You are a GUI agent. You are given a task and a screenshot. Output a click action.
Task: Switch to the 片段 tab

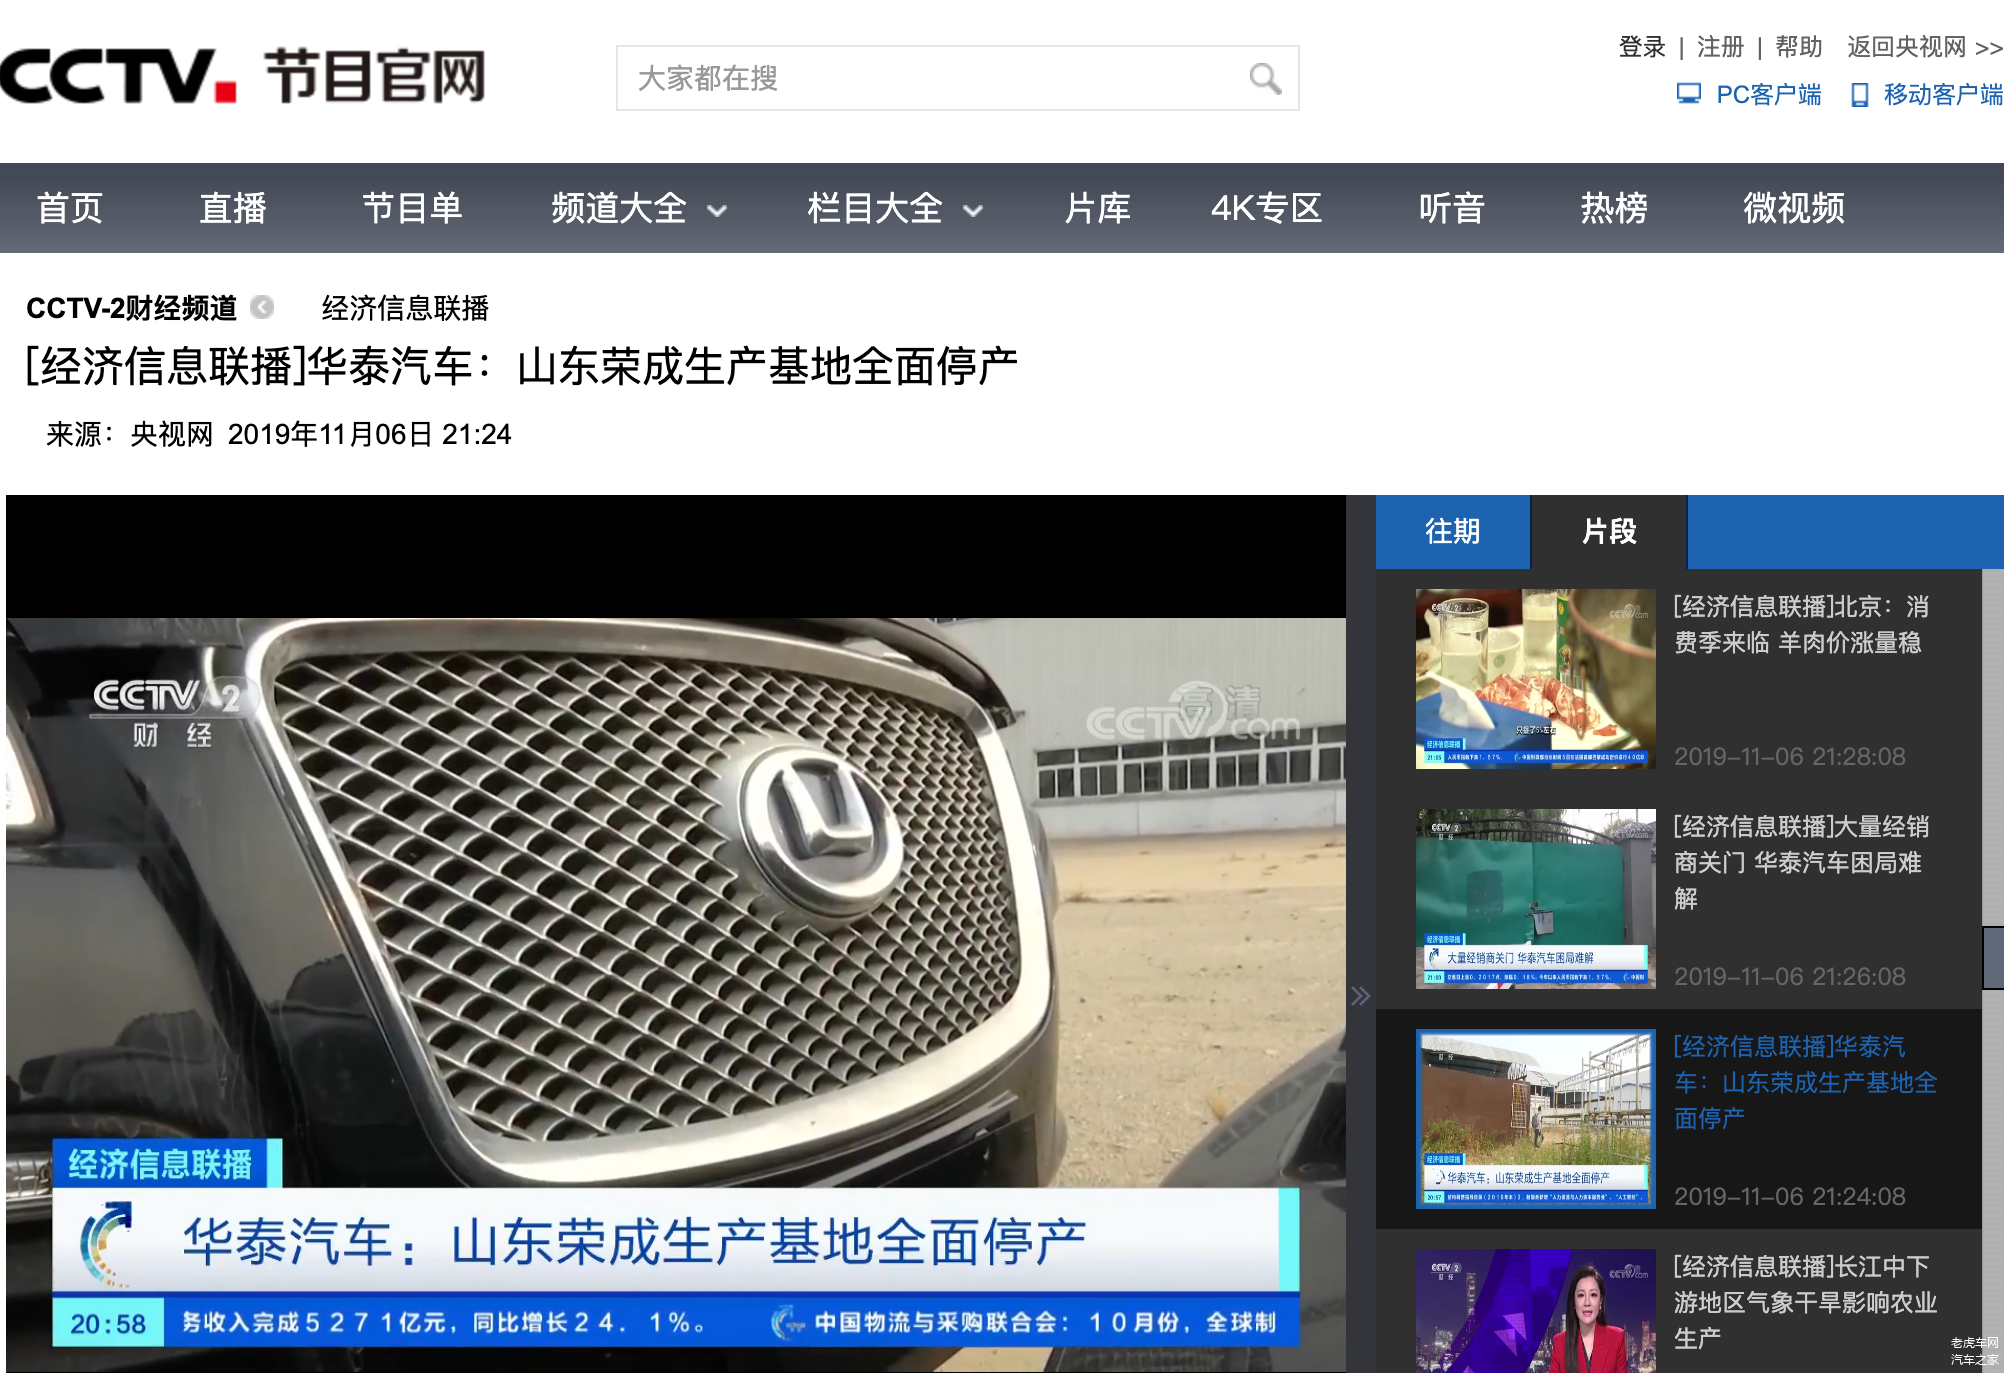[x=1608, y=531]
